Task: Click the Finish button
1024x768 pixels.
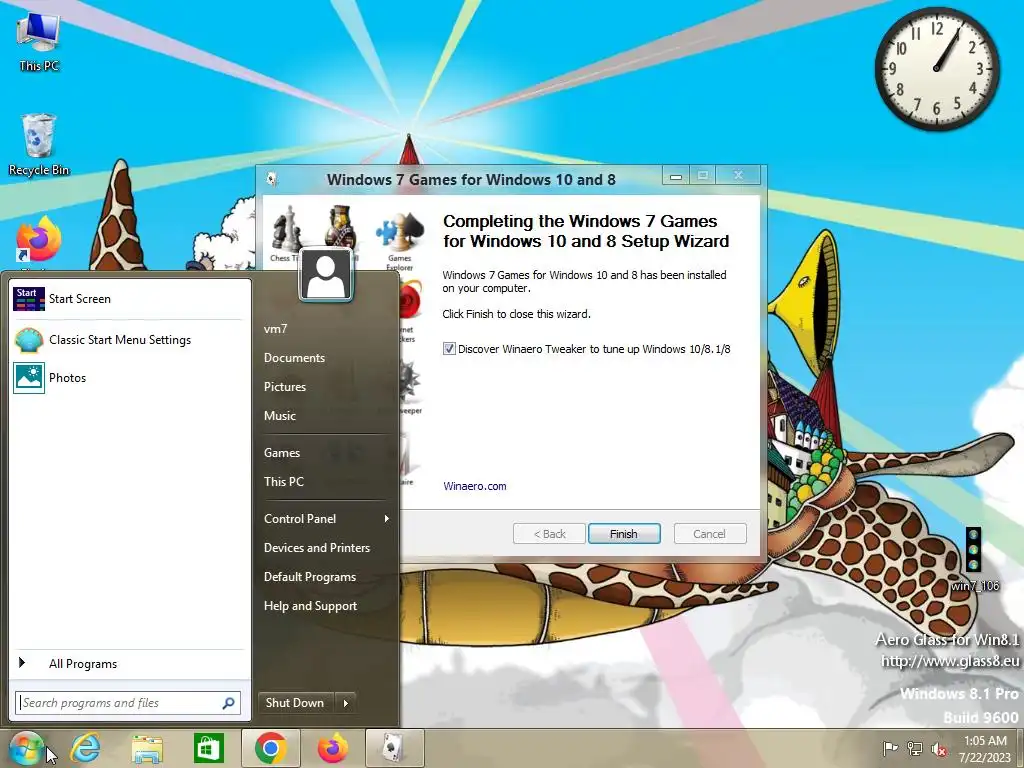Action: click(x=624, y=534)
